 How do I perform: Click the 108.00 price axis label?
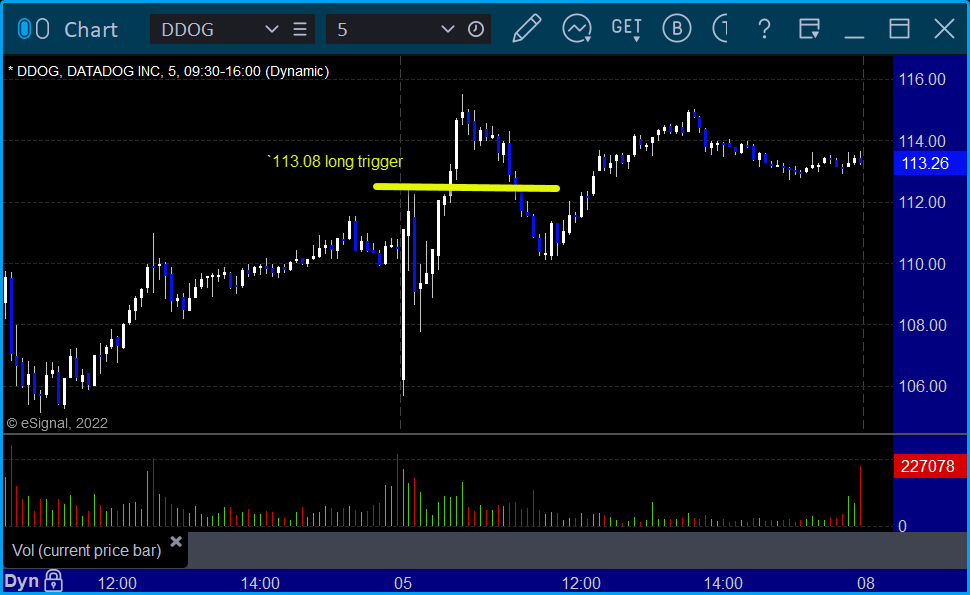[x=922, y=325]
